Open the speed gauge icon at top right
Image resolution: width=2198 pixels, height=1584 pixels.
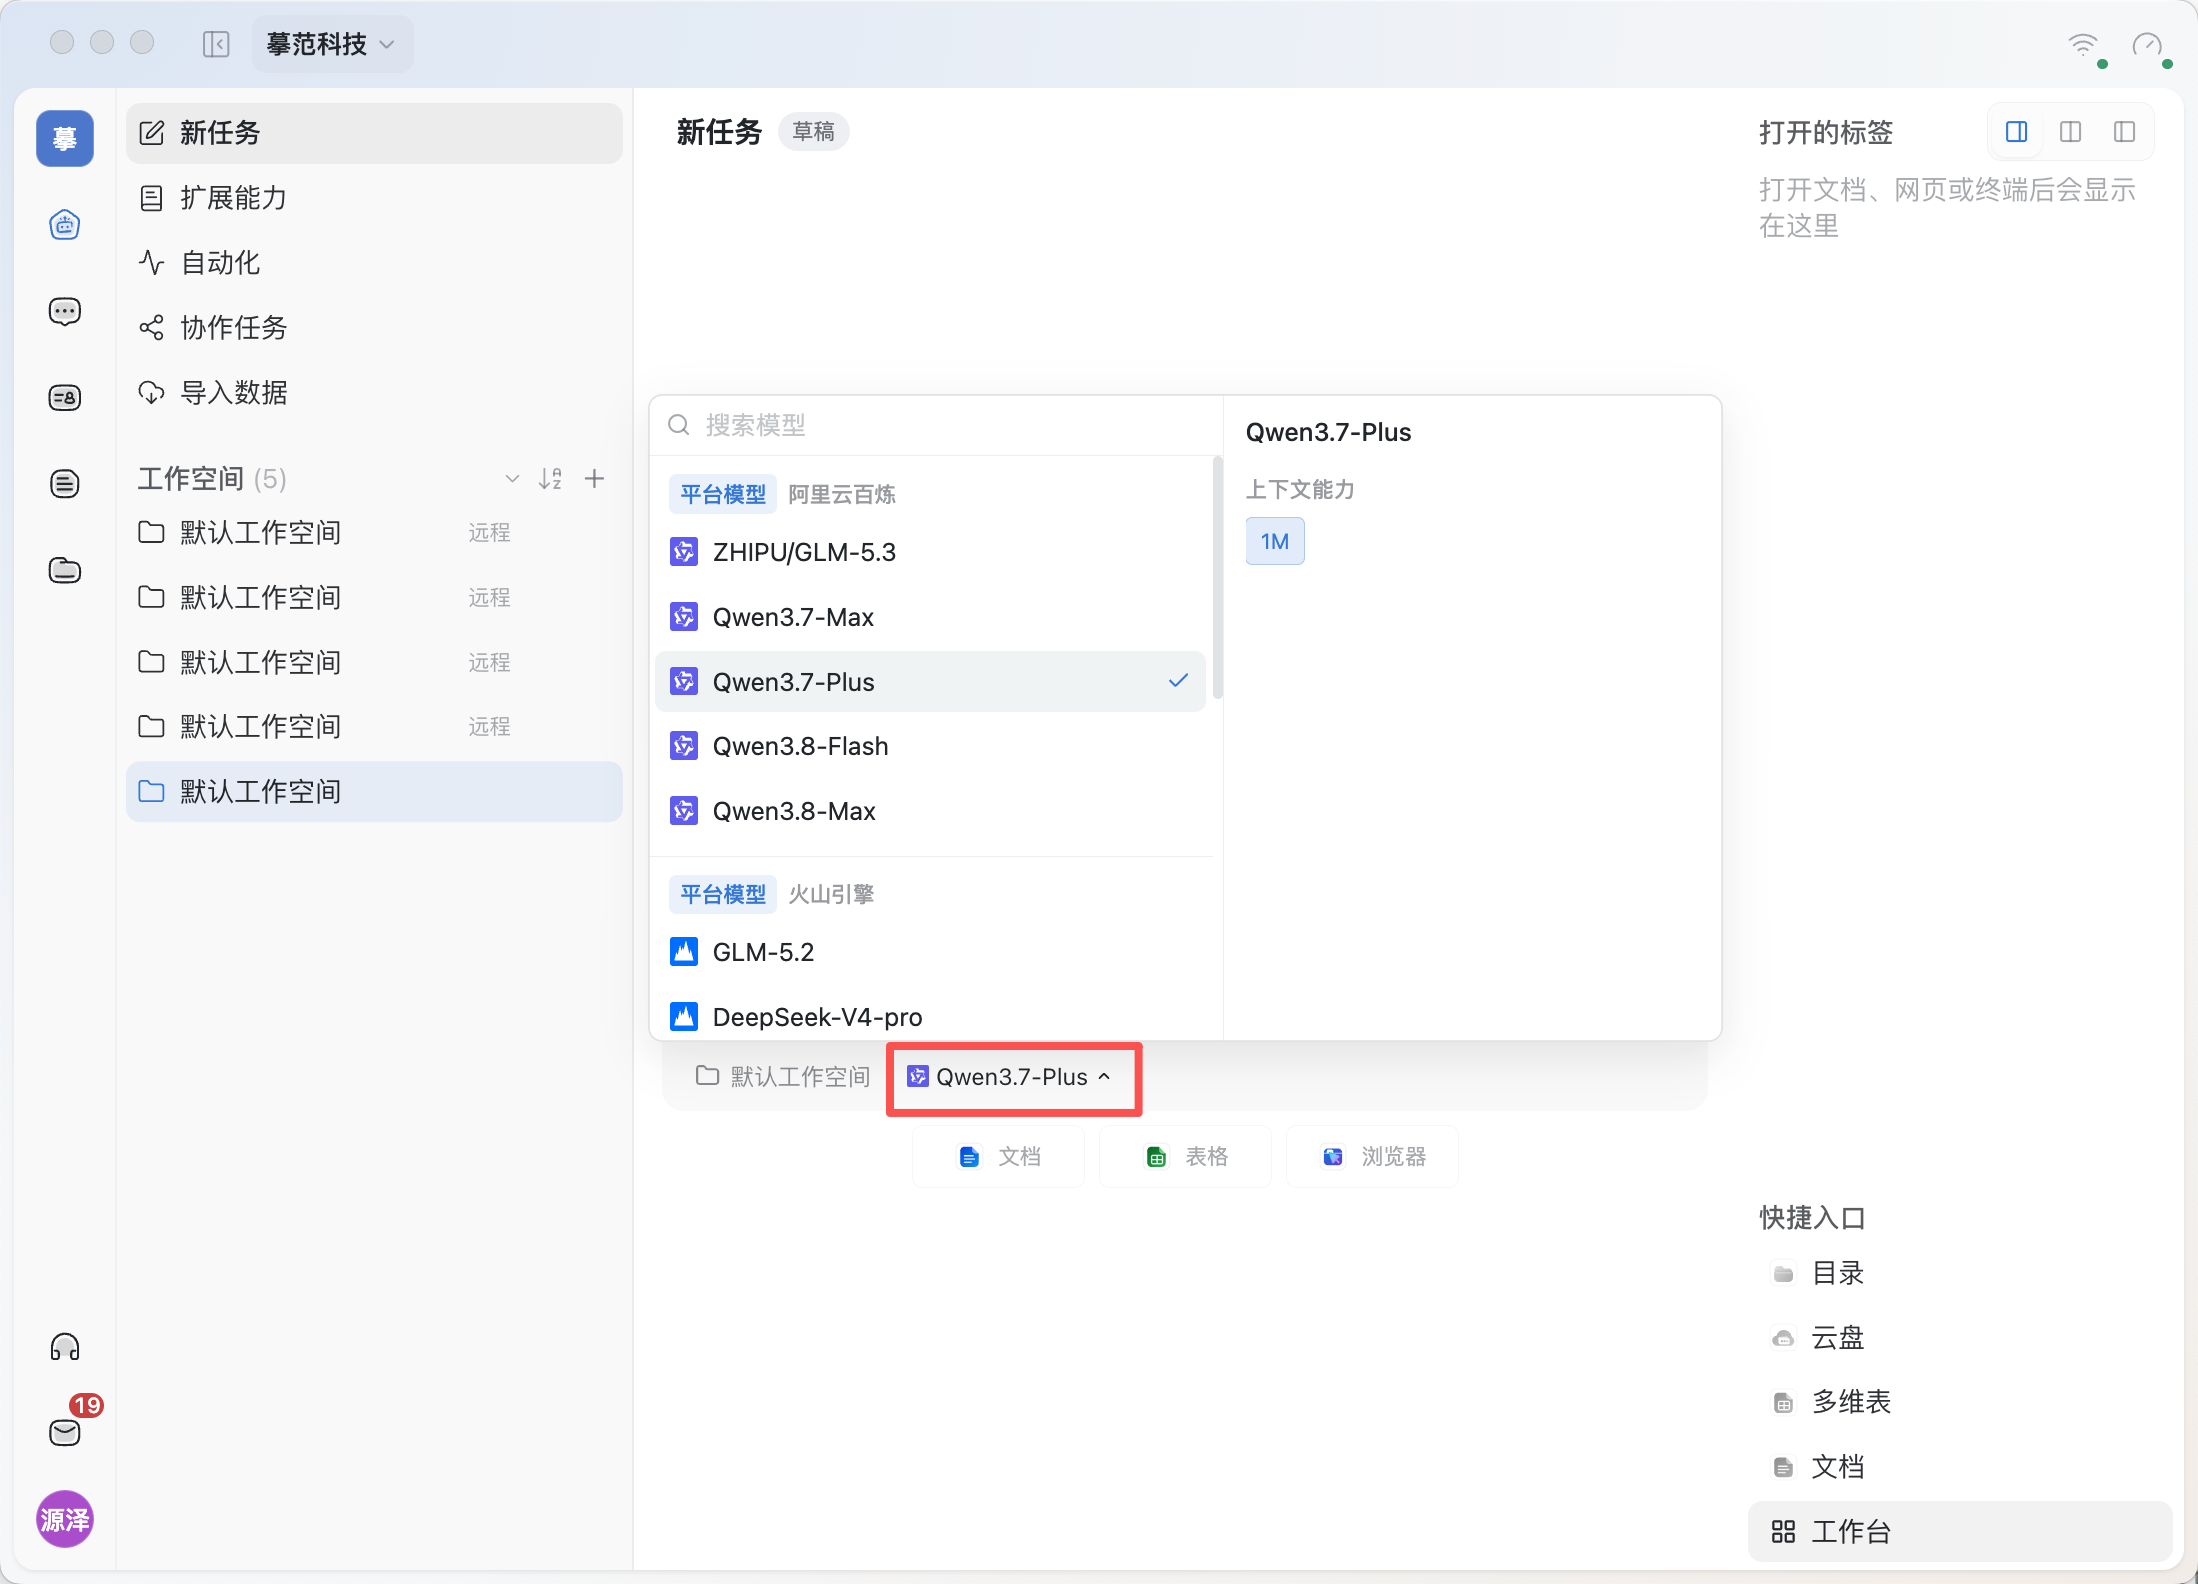[2148, 45]
